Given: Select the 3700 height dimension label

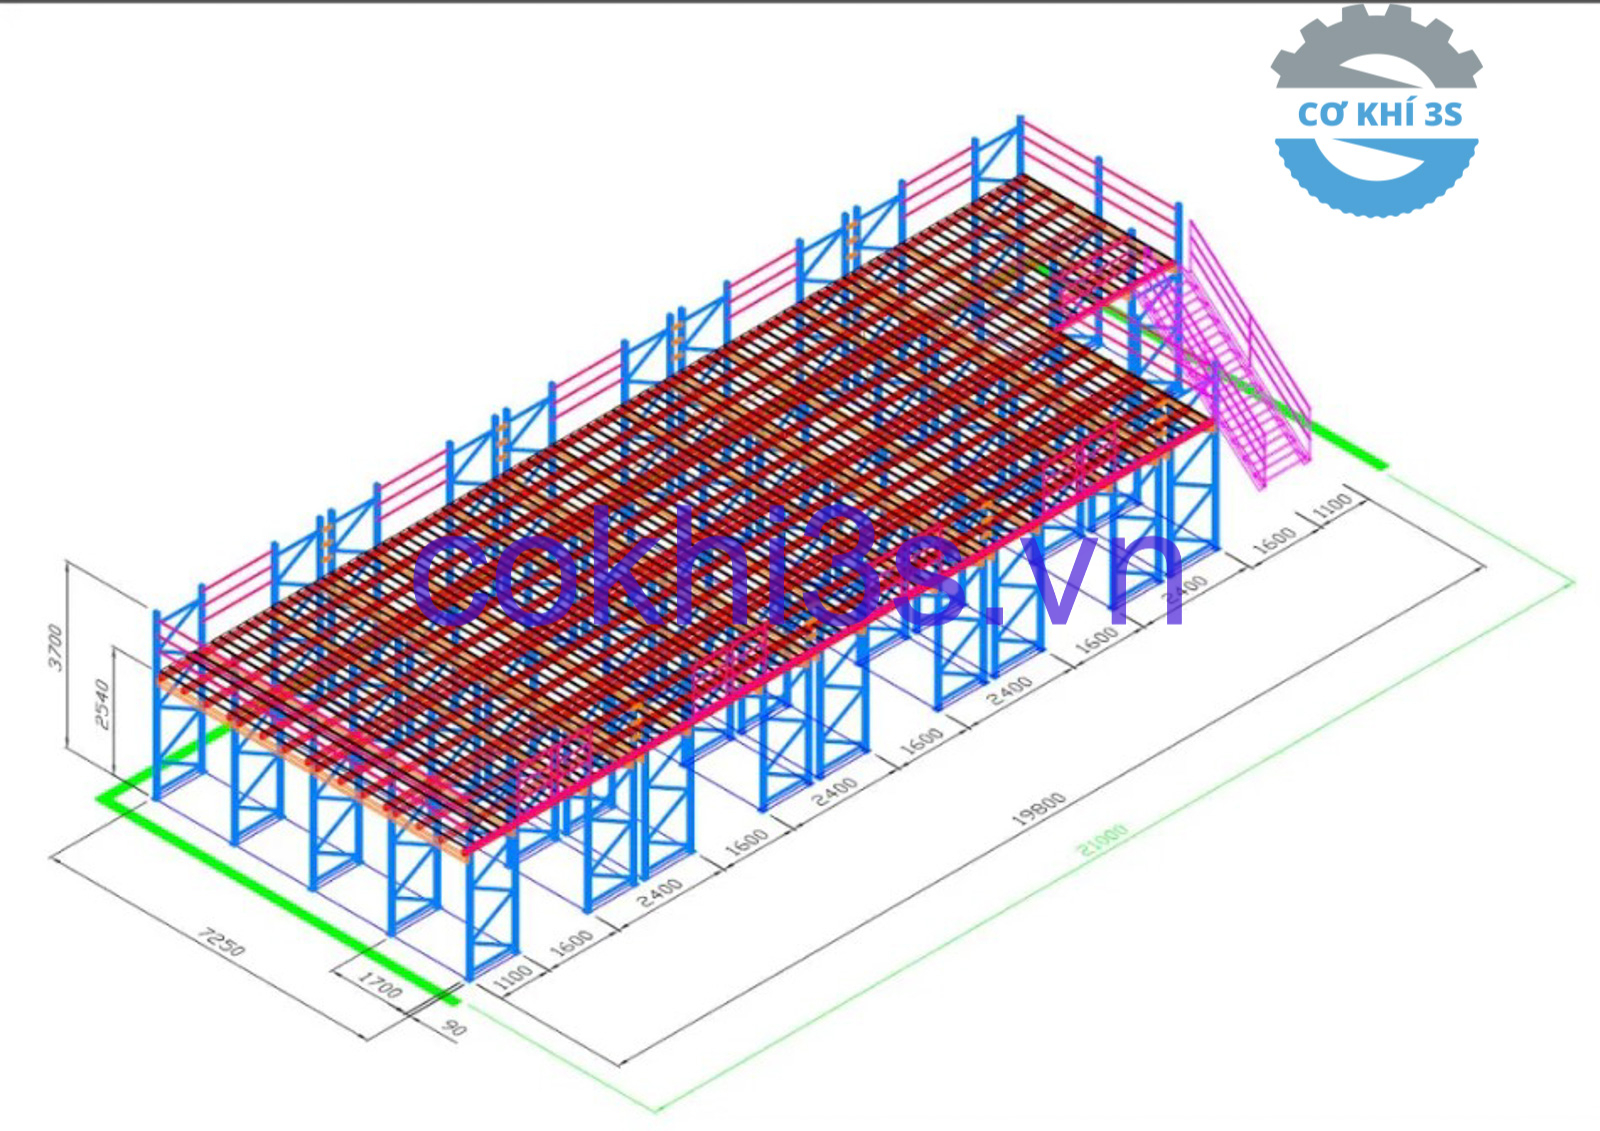Looking at the screenshot, I should (x=57, y=648).
